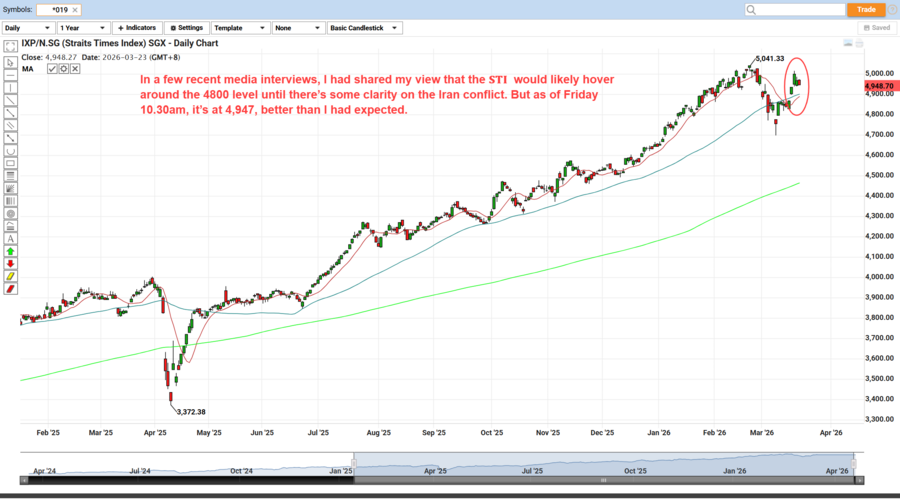Select the red eraser tool
The height and width of the screenshot is (499, 900).
click(x=10, y=288)
